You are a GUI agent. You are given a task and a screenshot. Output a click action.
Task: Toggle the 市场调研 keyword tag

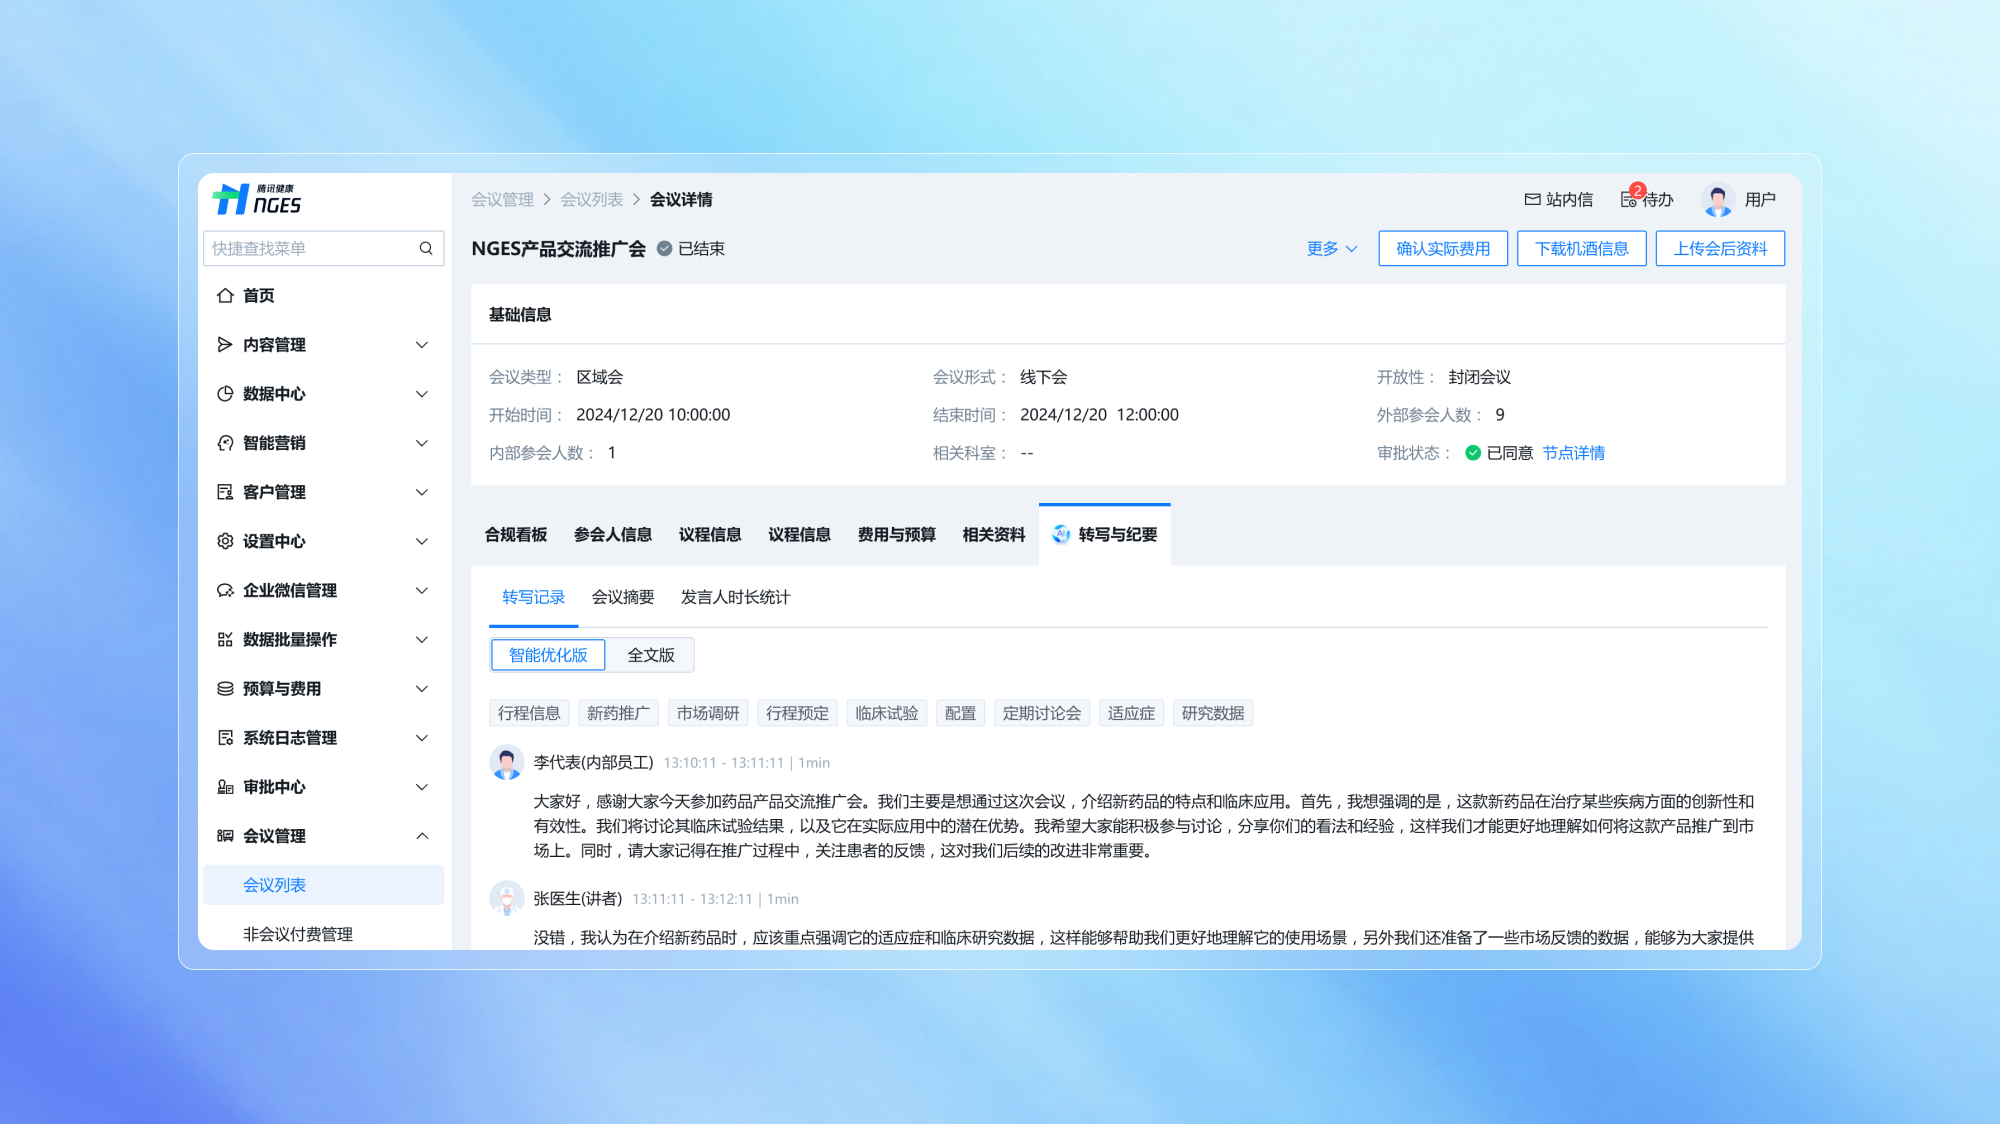(707, 713)
